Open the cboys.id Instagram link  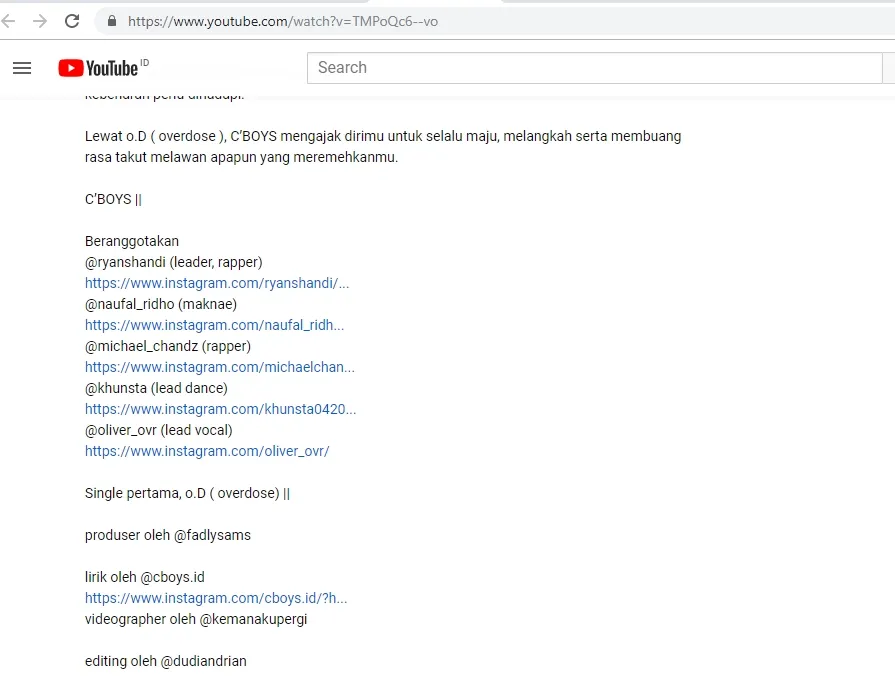[216, 598]
